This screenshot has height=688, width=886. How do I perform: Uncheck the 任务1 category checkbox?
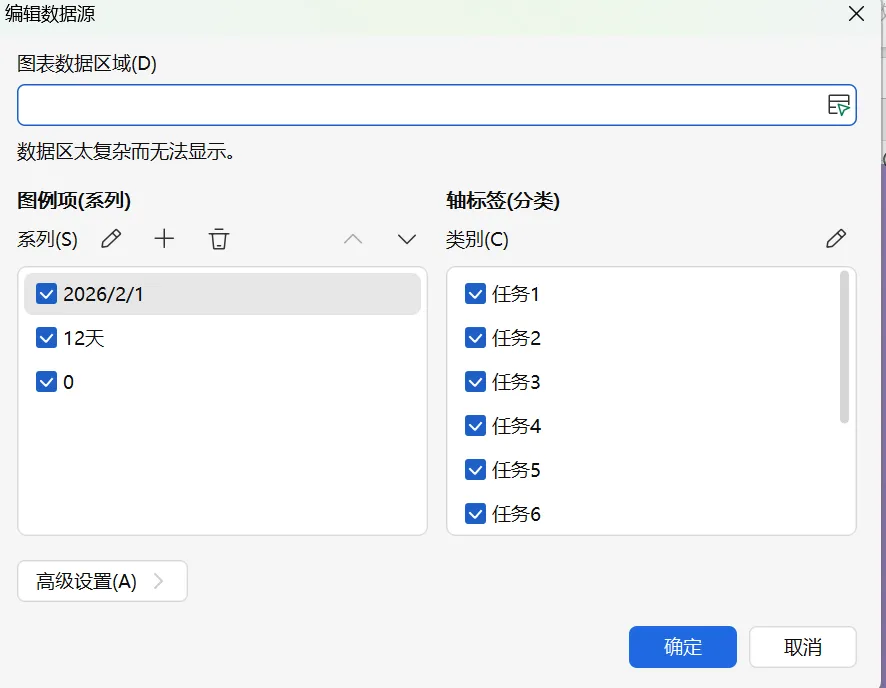point(476,294)
